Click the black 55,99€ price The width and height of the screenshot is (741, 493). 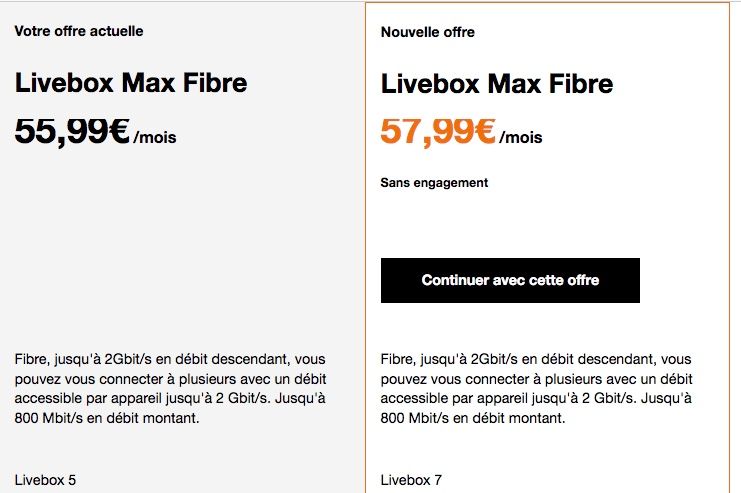[x=72, y=131]
